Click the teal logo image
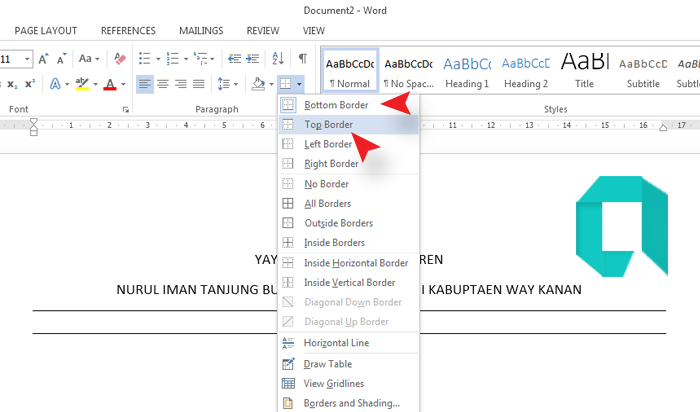 [x=622, y=226]
